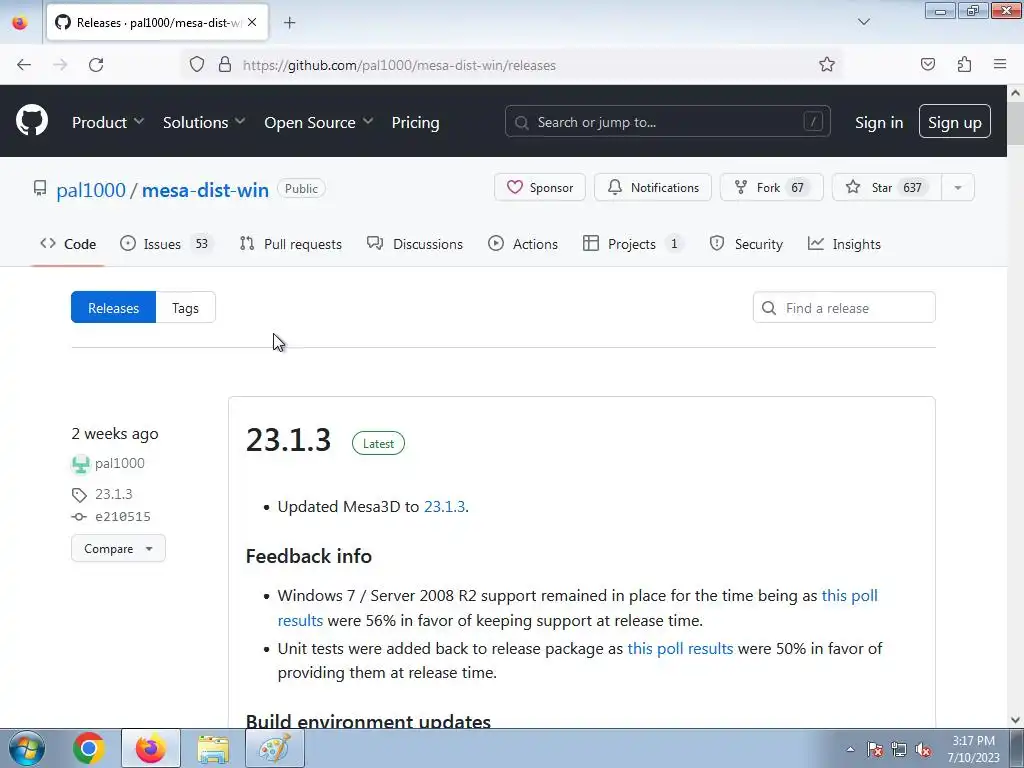Open Paint from the taskbar
The height and width of the screenshot is (768, 1024).
275,748
